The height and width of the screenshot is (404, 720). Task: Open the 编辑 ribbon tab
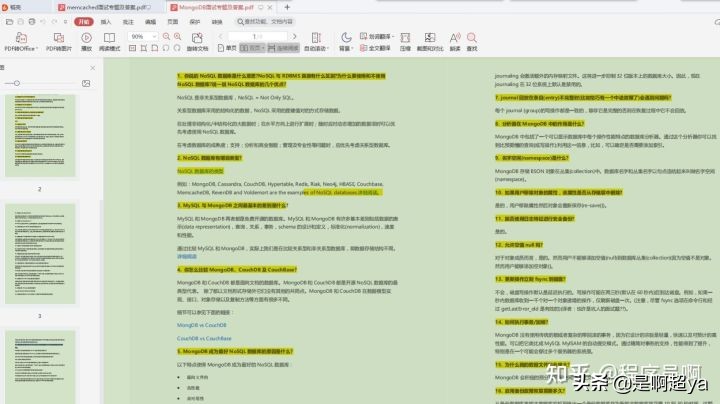[151, 22]
